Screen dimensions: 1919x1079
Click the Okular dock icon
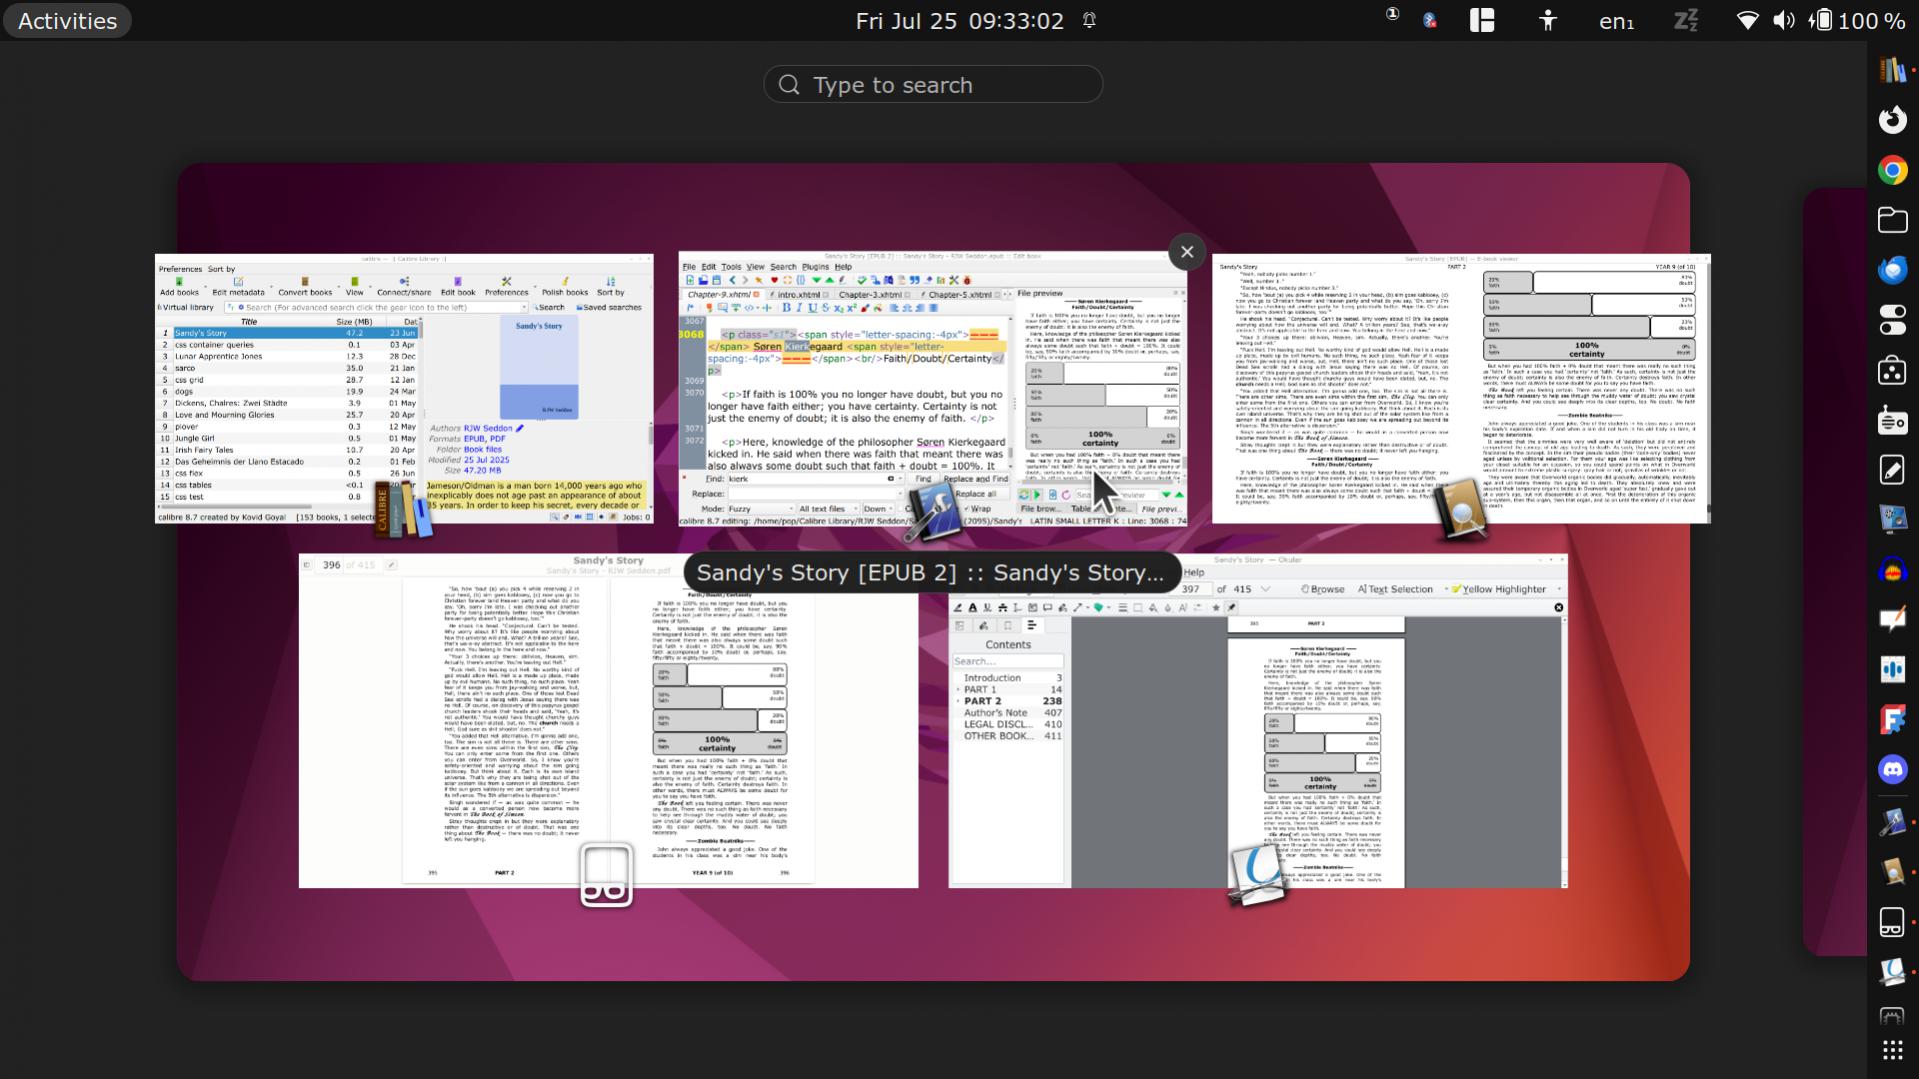tap(1891, 971)
